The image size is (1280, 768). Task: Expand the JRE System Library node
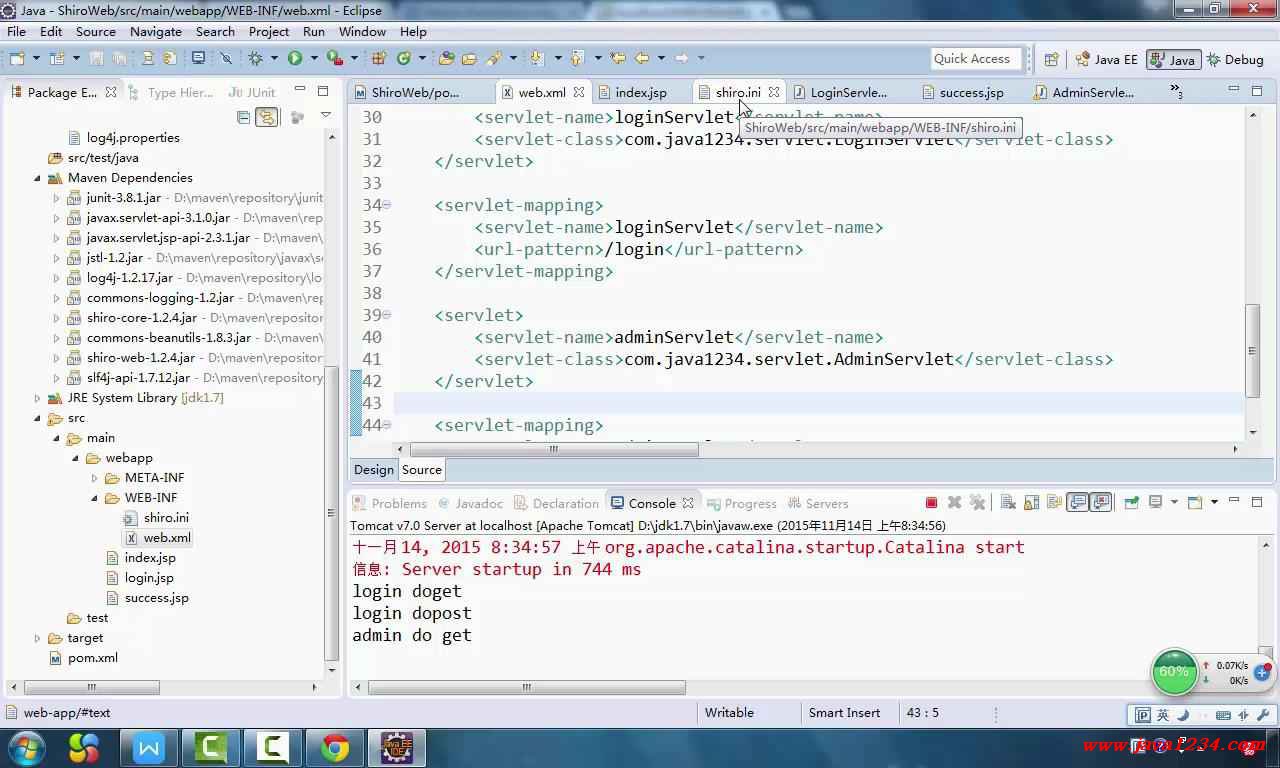(x=38, y=398)
